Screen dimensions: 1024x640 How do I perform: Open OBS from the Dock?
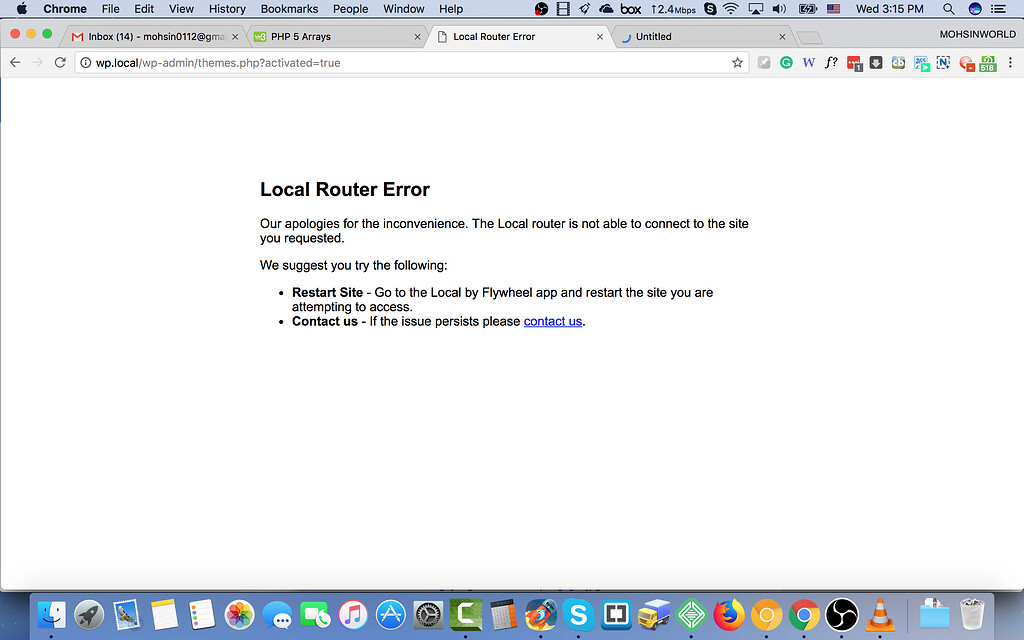click(x=840, y=614)
